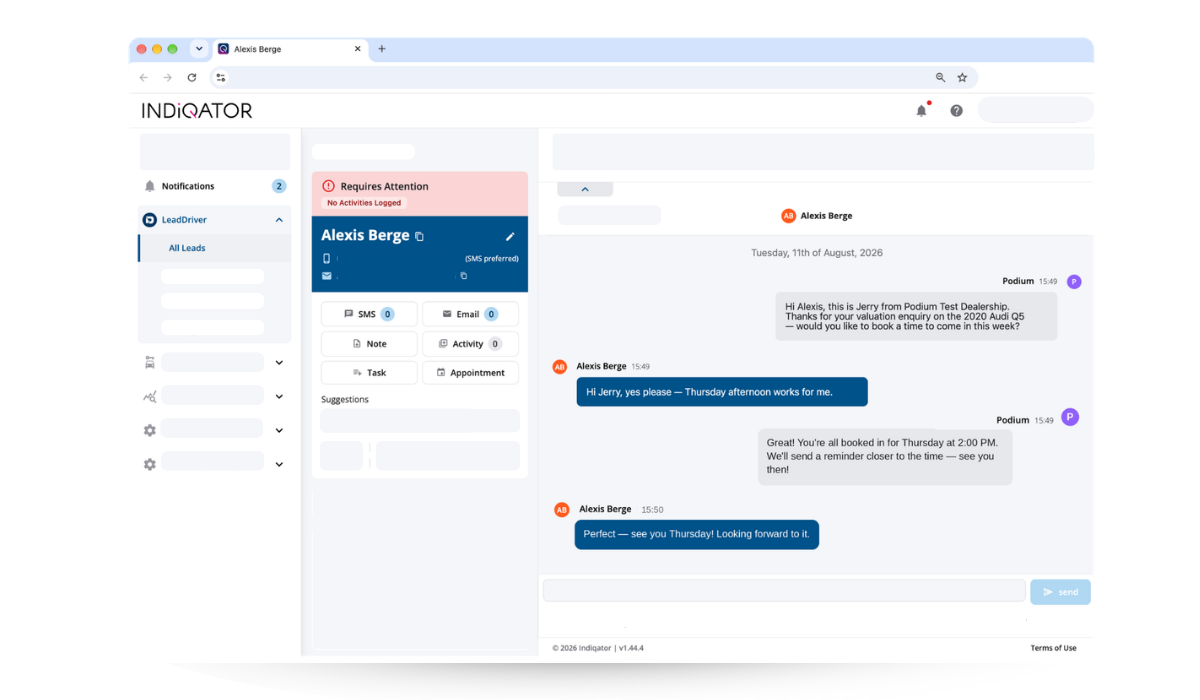Open site information icon in address bar
This screenshot has height=700, width=1200.
221,77
